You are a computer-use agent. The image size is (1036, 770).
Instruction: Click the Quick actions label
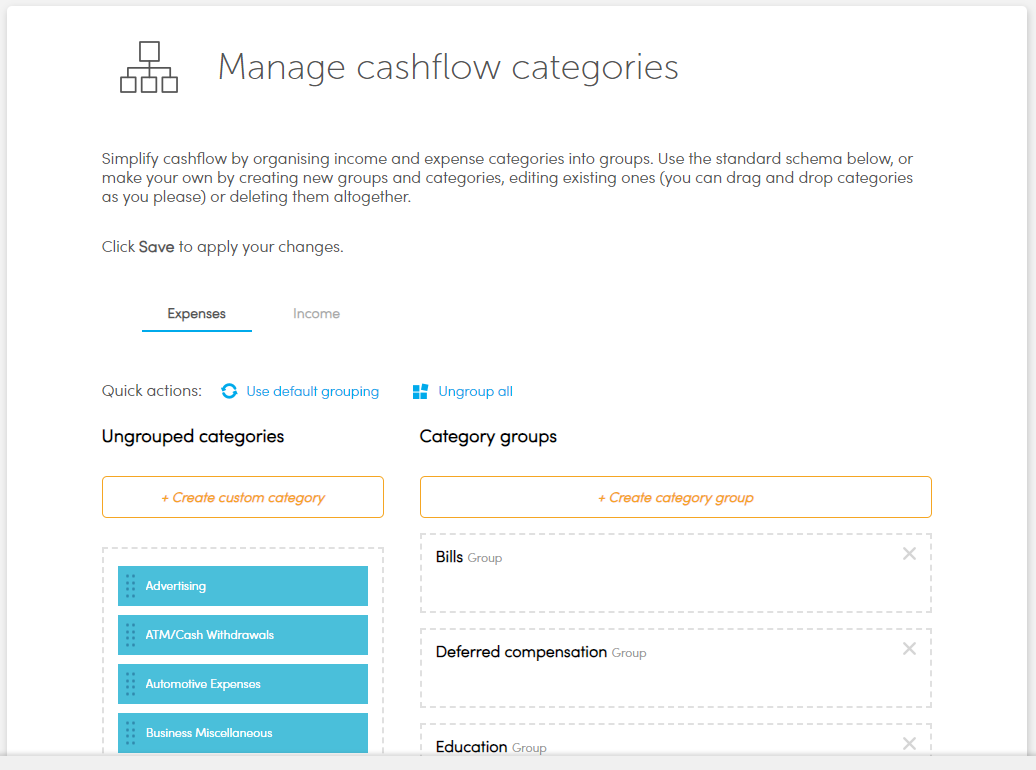point(152,391)
